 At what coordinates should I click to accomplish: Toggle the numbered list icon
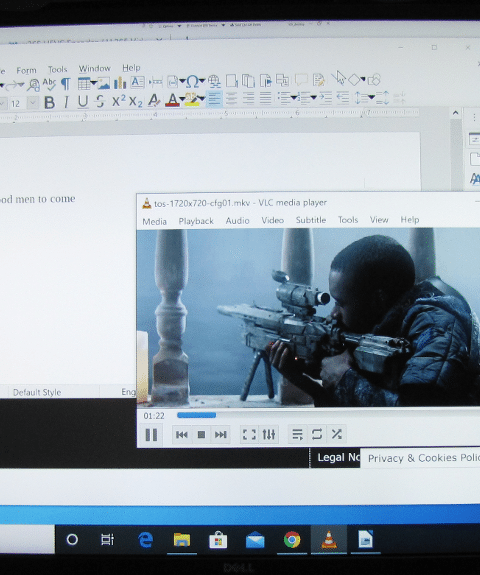(x=304, y=98)
